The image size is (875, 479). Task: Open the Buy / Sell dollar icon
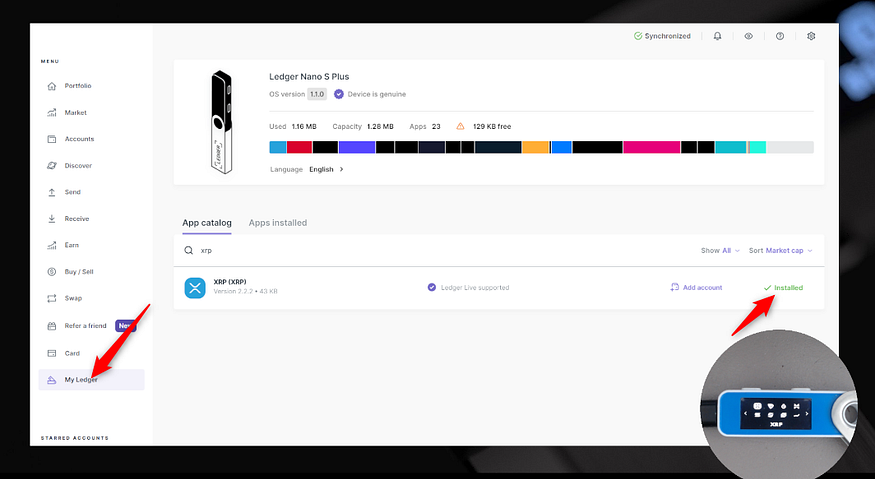coord(52,272)
